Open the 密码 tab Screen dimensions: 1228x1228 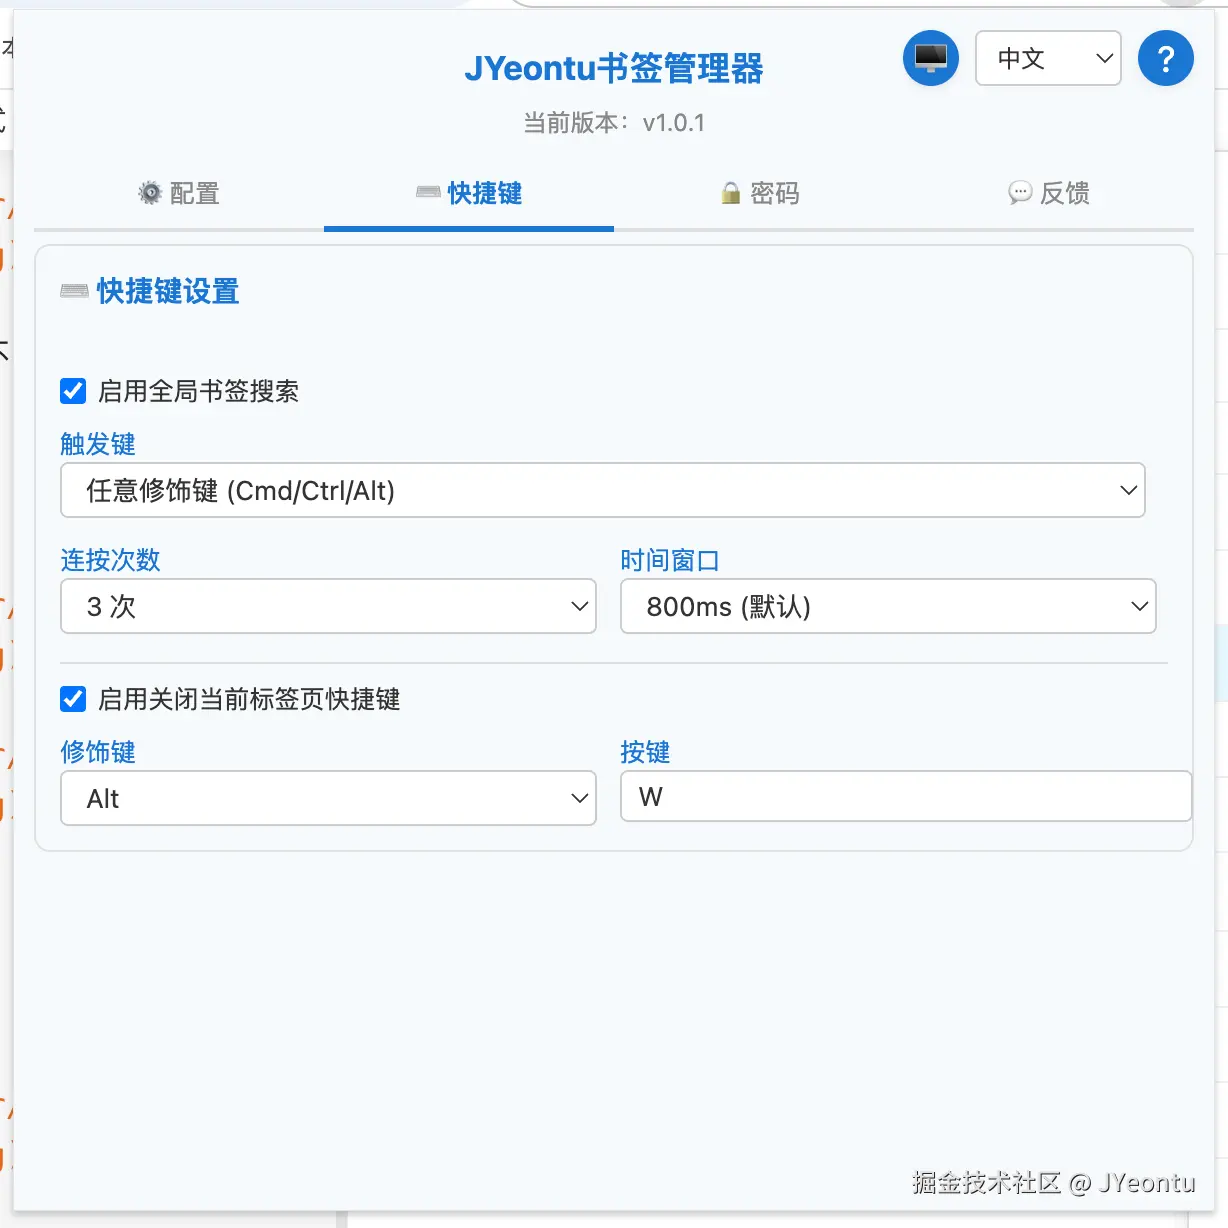click(759, 193)
